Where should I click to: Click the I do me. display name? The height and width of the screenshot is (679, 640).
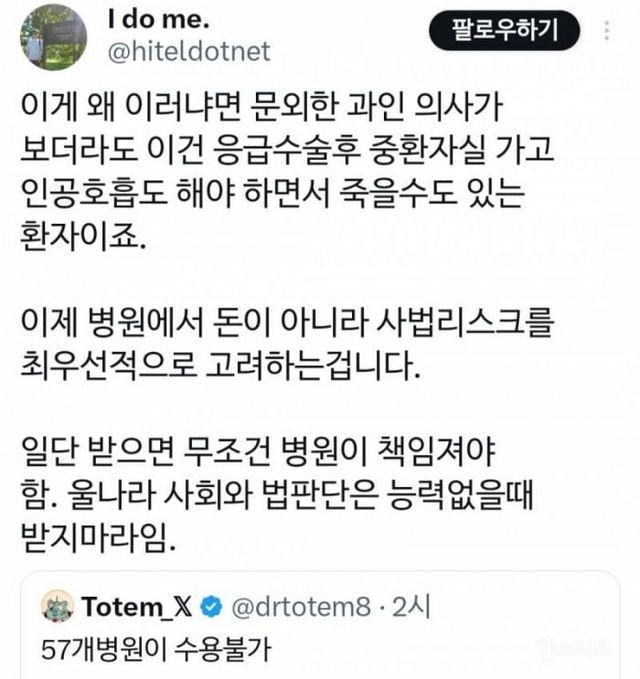click(158, 19)
